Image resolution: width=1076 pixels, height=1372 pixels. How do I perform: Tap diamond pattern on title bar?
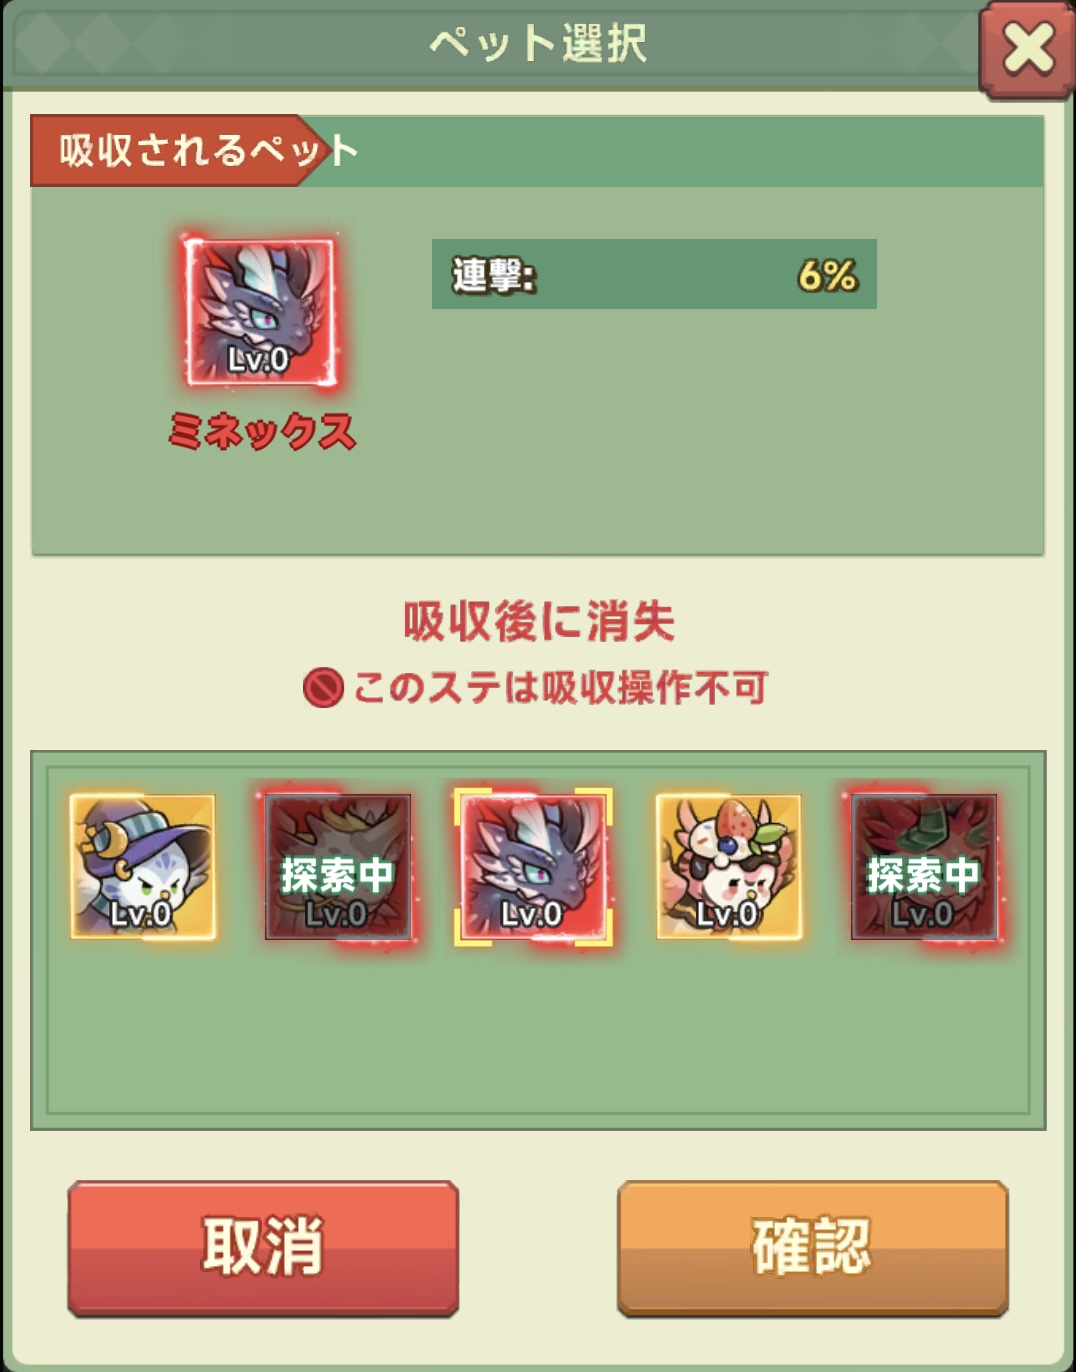[100, 44]
